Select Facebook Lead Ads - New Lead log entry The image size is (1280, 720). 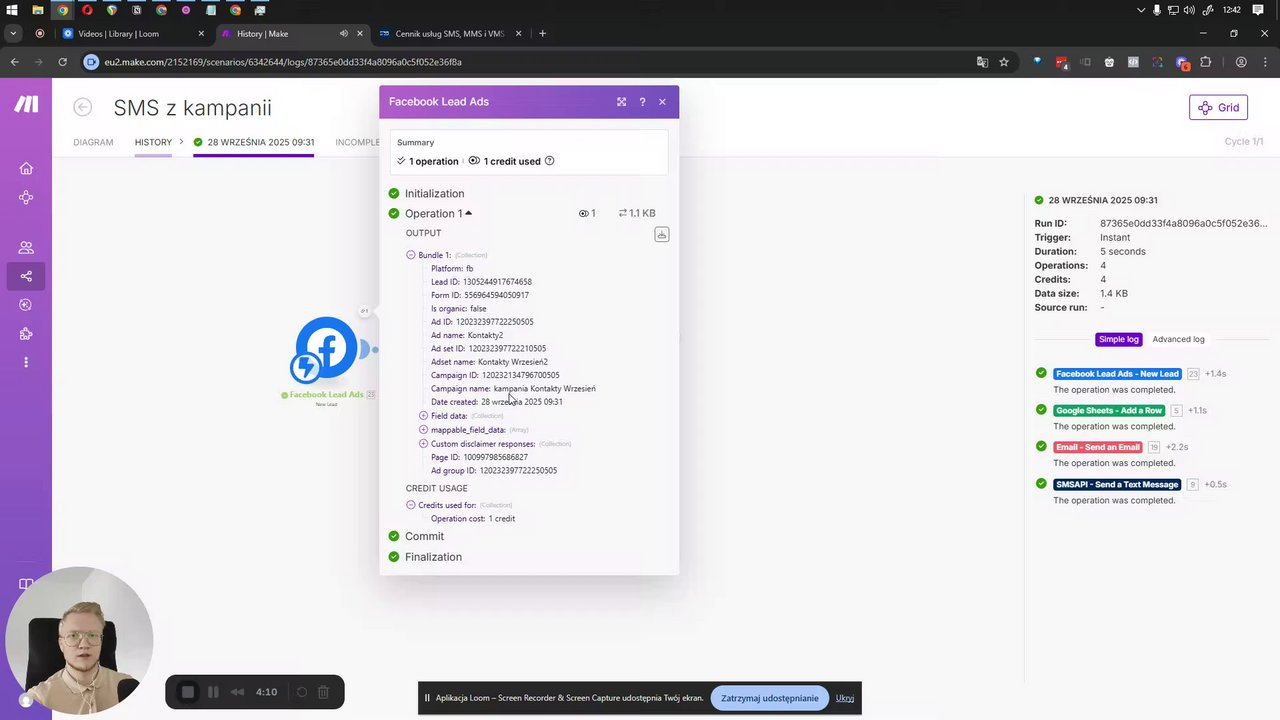[x=1117, y=373]
